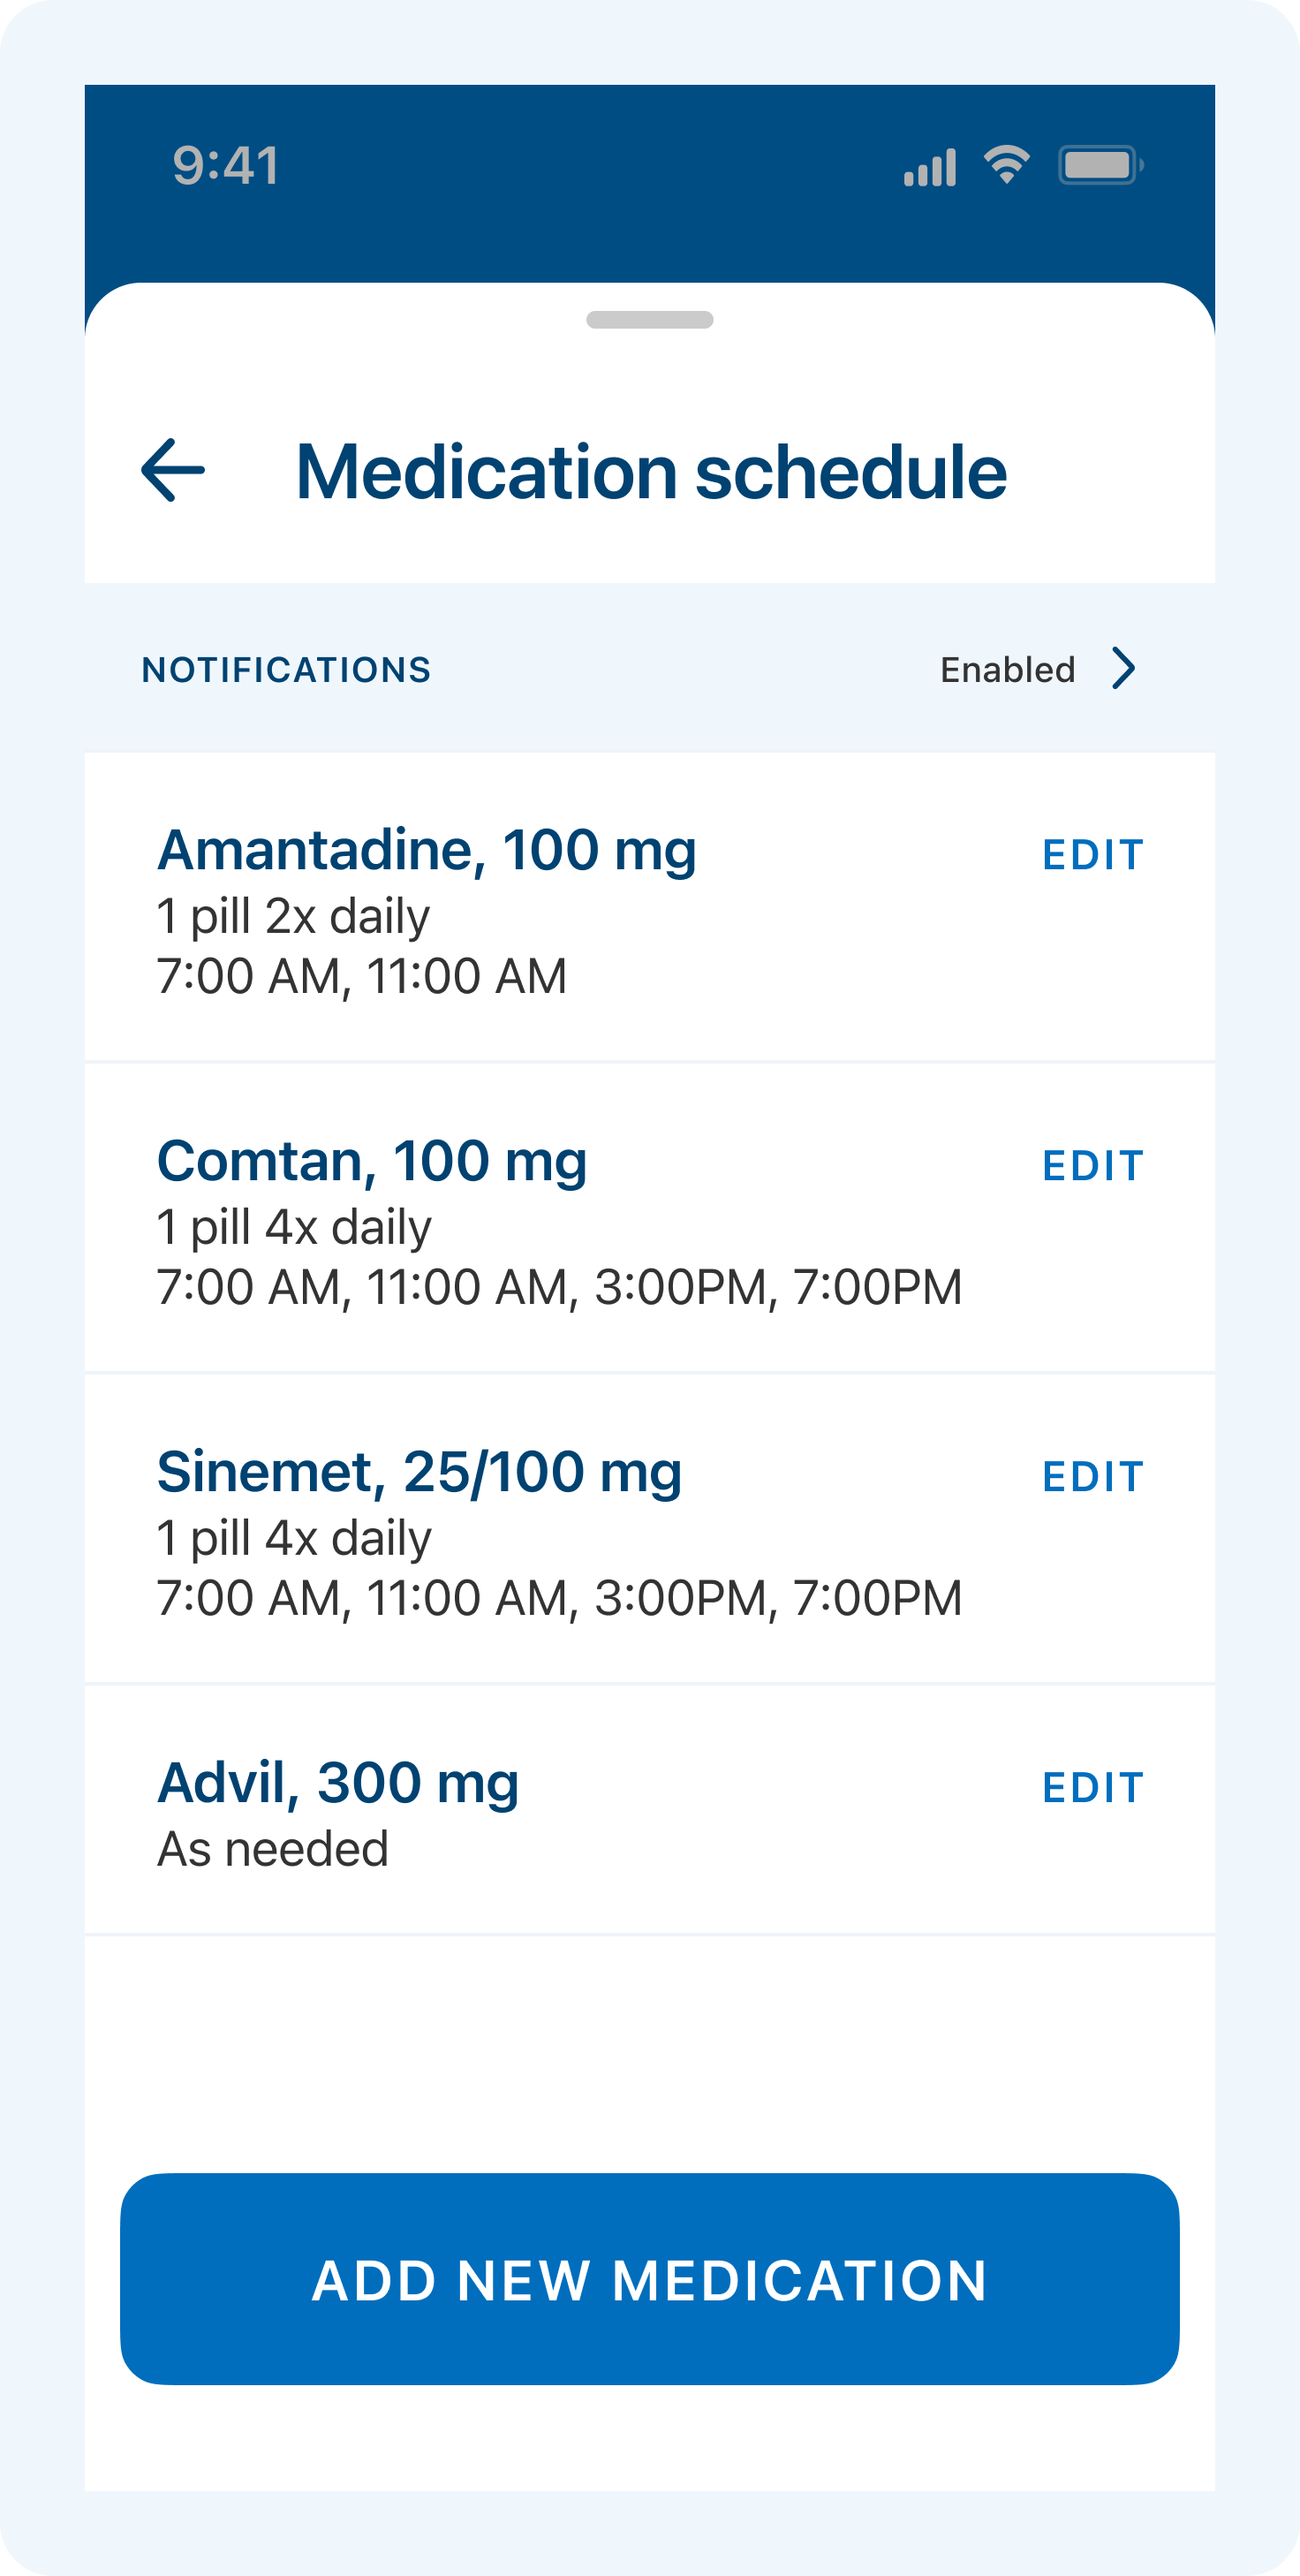1300x2576 pixels.
Task: Select the NOTIFICATIONS row label
Action: click(286, 670)
